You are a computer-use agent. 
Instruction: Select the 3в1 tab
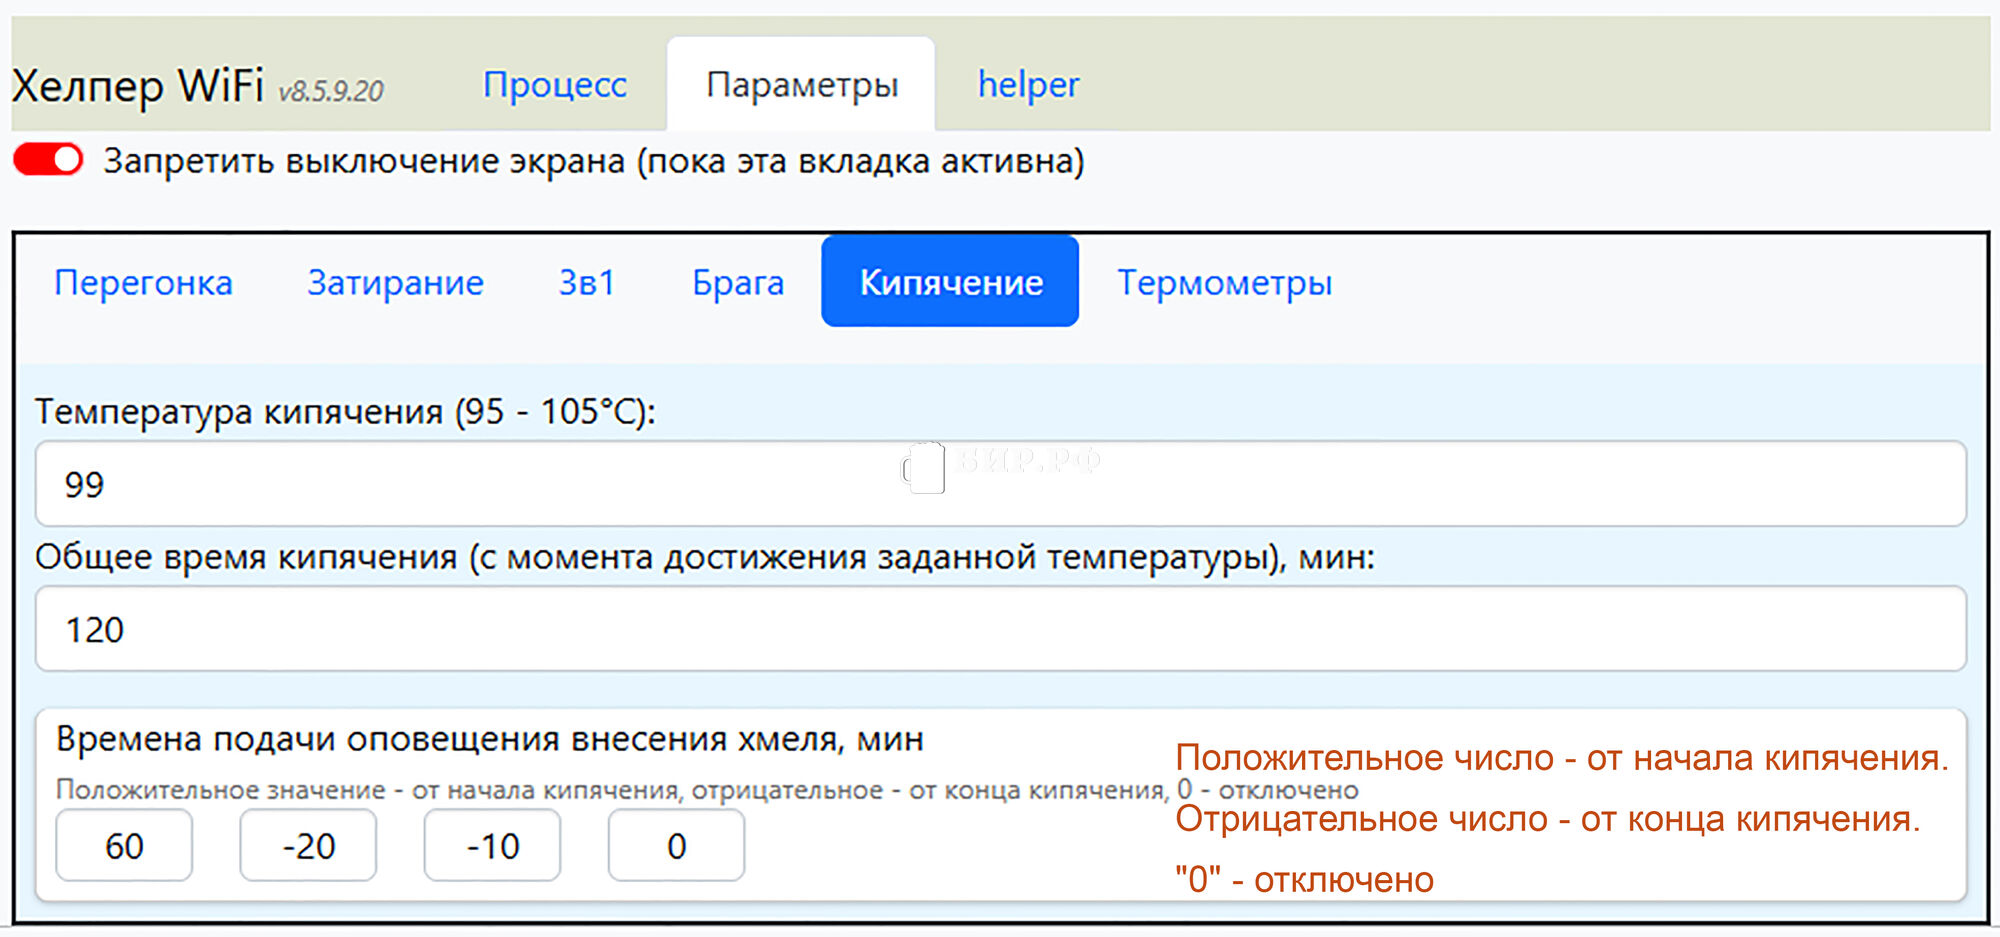click(x=586, y=283)
